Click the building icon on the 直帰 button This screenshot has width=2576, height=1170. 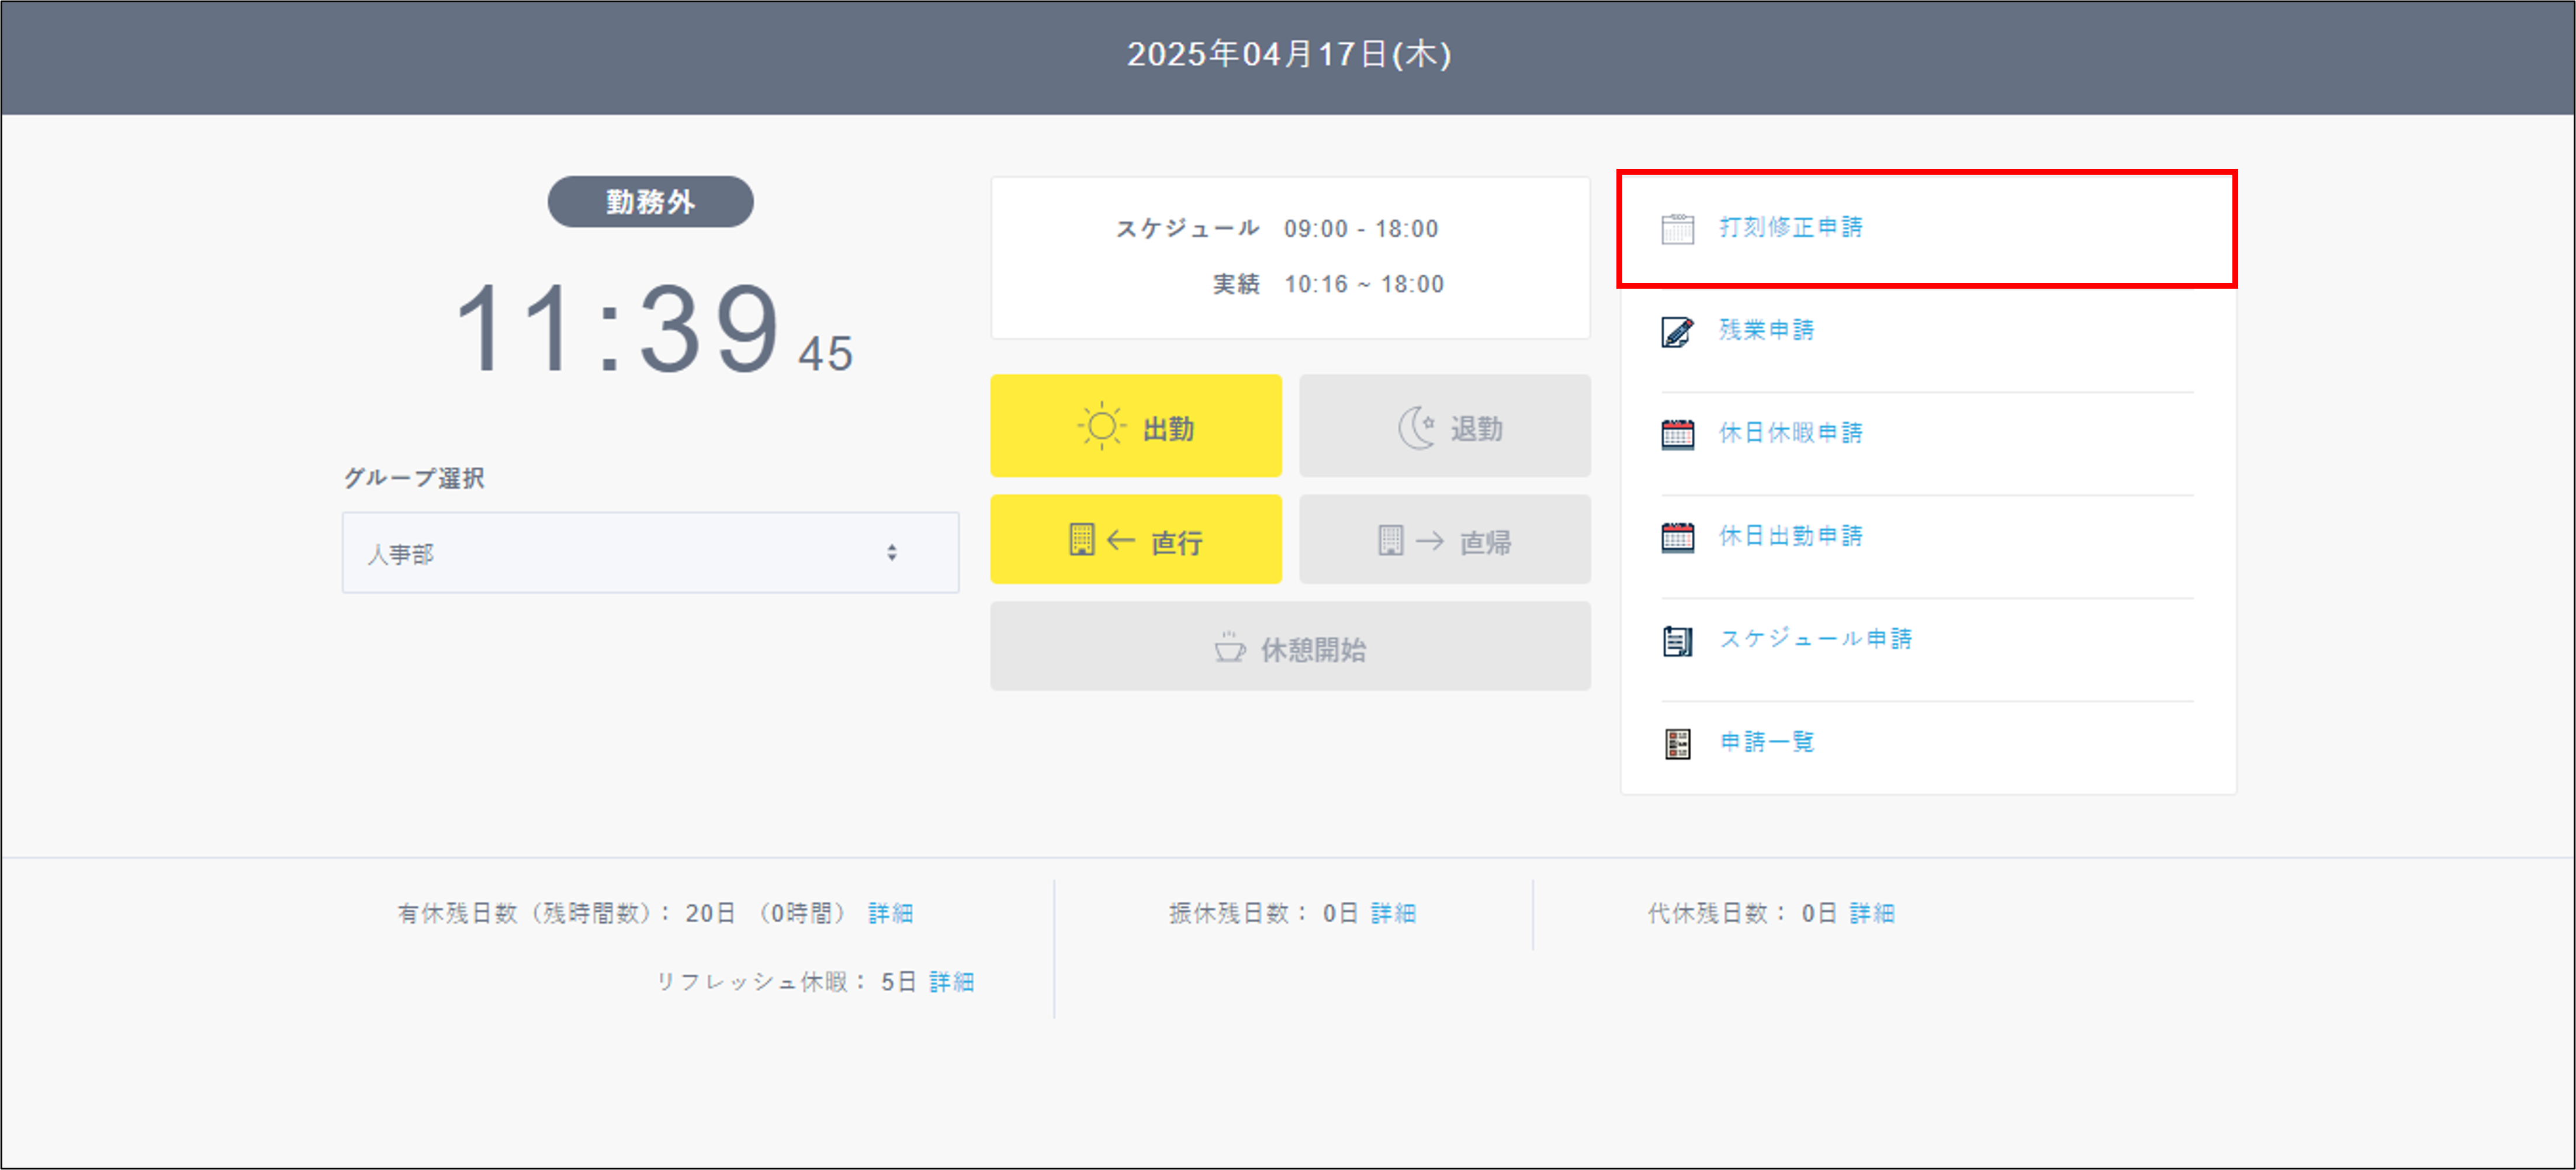1390,540
